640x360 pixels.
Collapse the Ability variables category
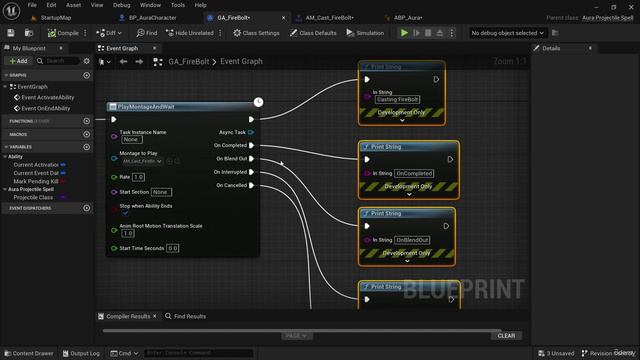pos(5,157)
